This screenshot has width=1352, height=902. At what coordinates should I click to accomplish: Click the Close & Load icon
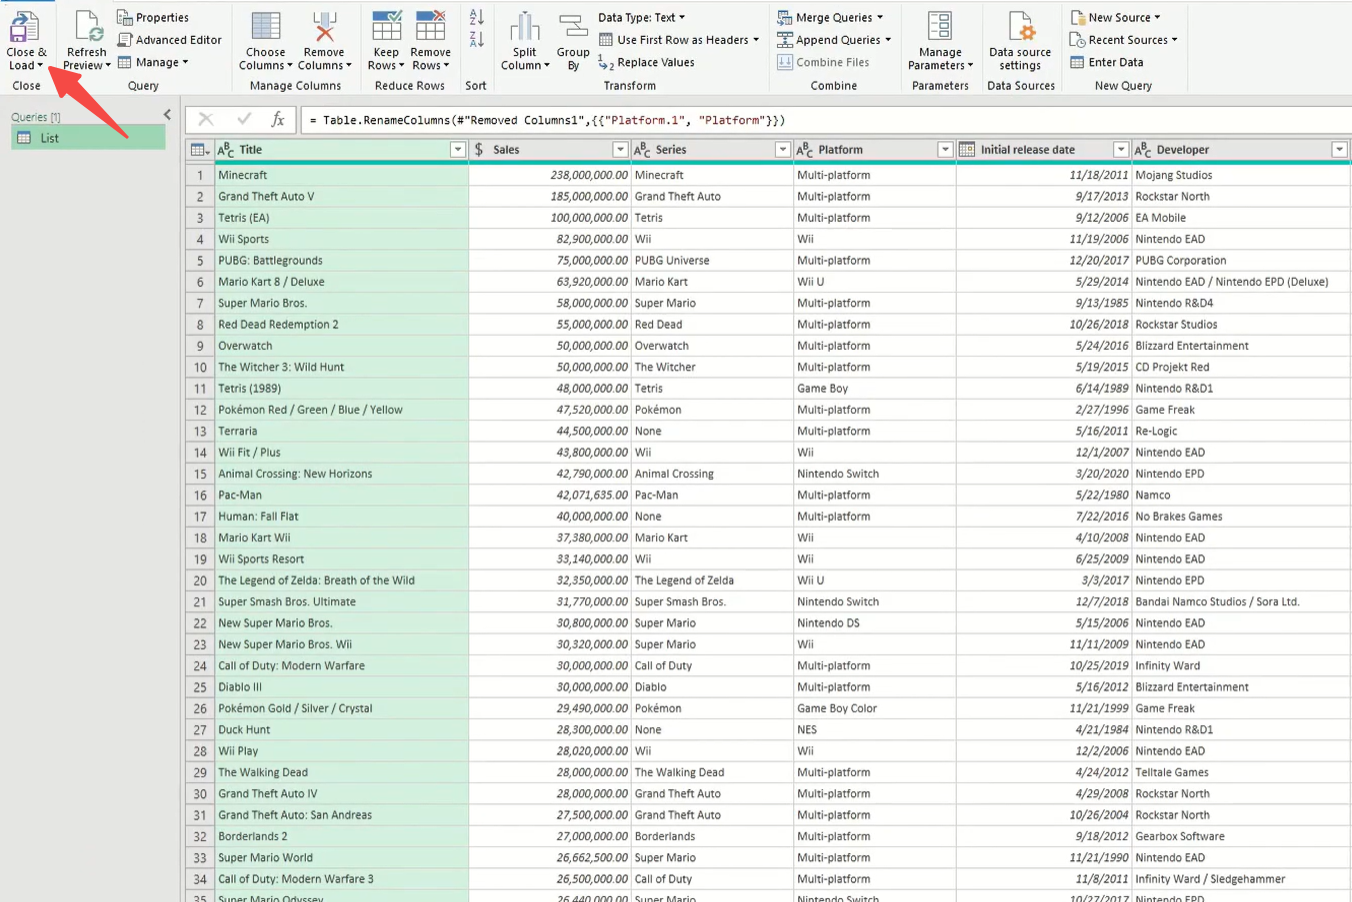[x=25, y=27]
